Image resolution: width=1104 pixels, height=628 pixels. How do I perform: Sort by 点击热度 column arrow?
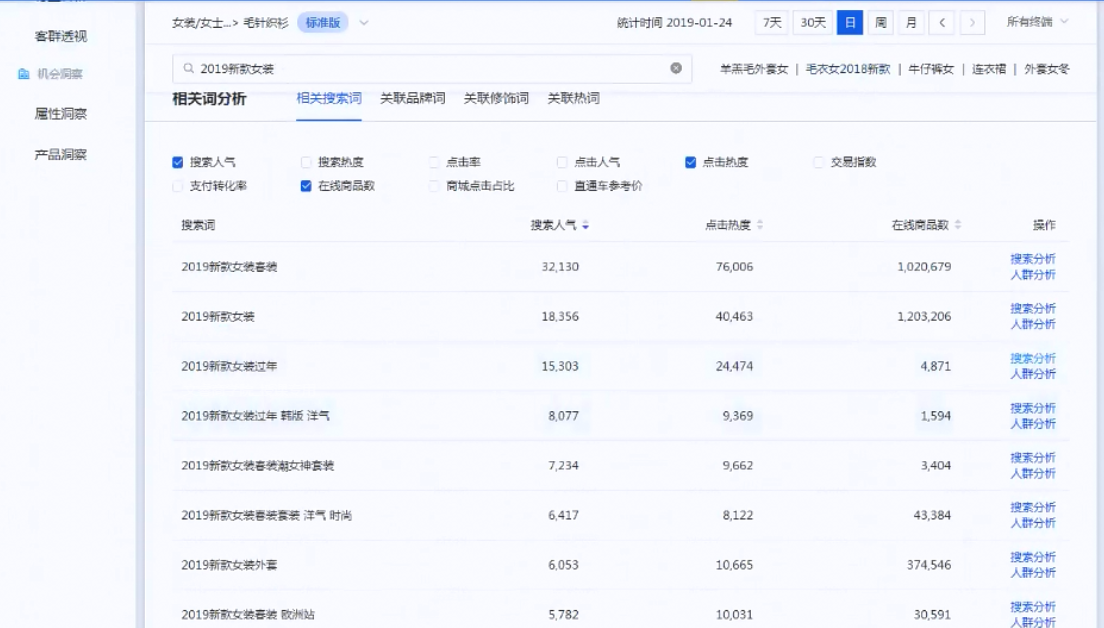760,226
